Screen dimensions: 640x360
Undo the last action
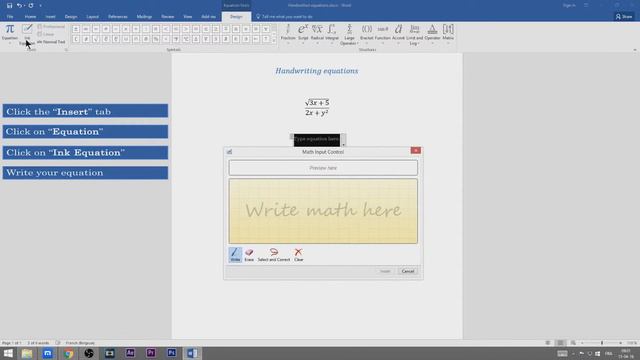click(x=19, y=5)
